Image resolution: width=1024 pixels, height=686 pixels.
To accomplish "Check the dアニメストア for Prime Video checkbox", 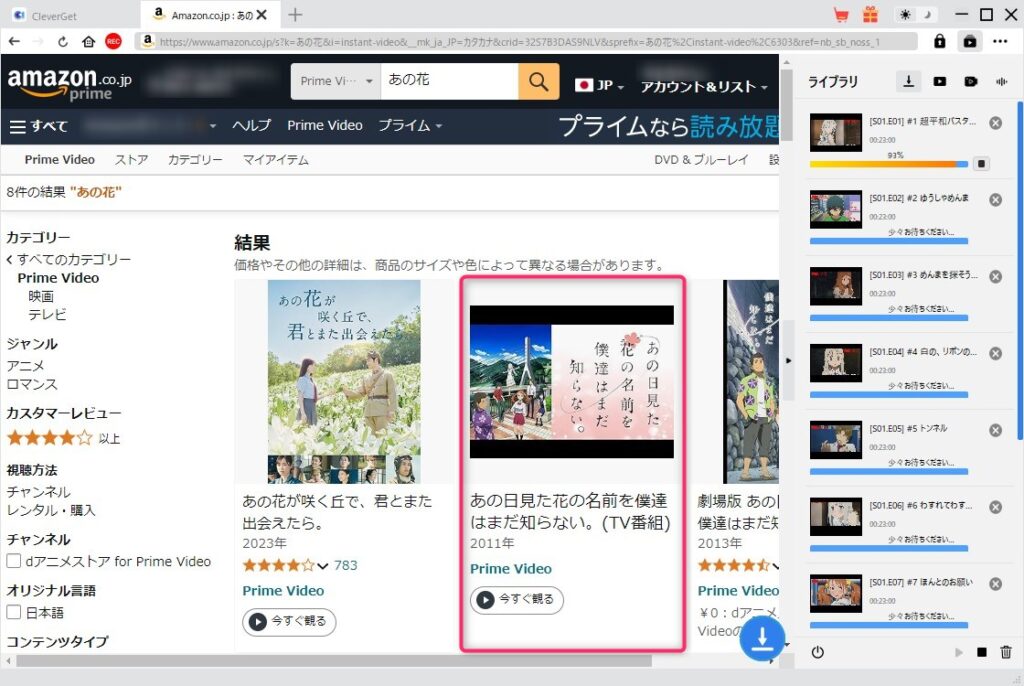I will 14,561.
